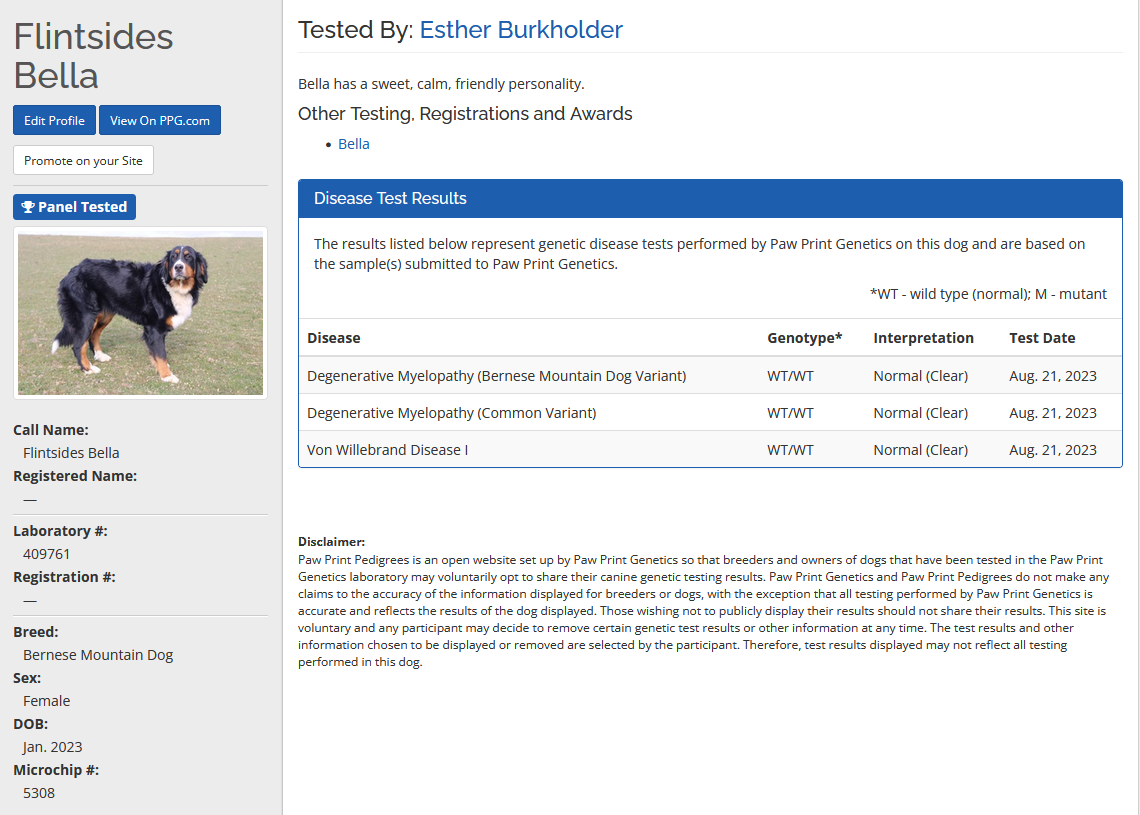Open tester Esther Burkholder's profile link

point(521,30)
